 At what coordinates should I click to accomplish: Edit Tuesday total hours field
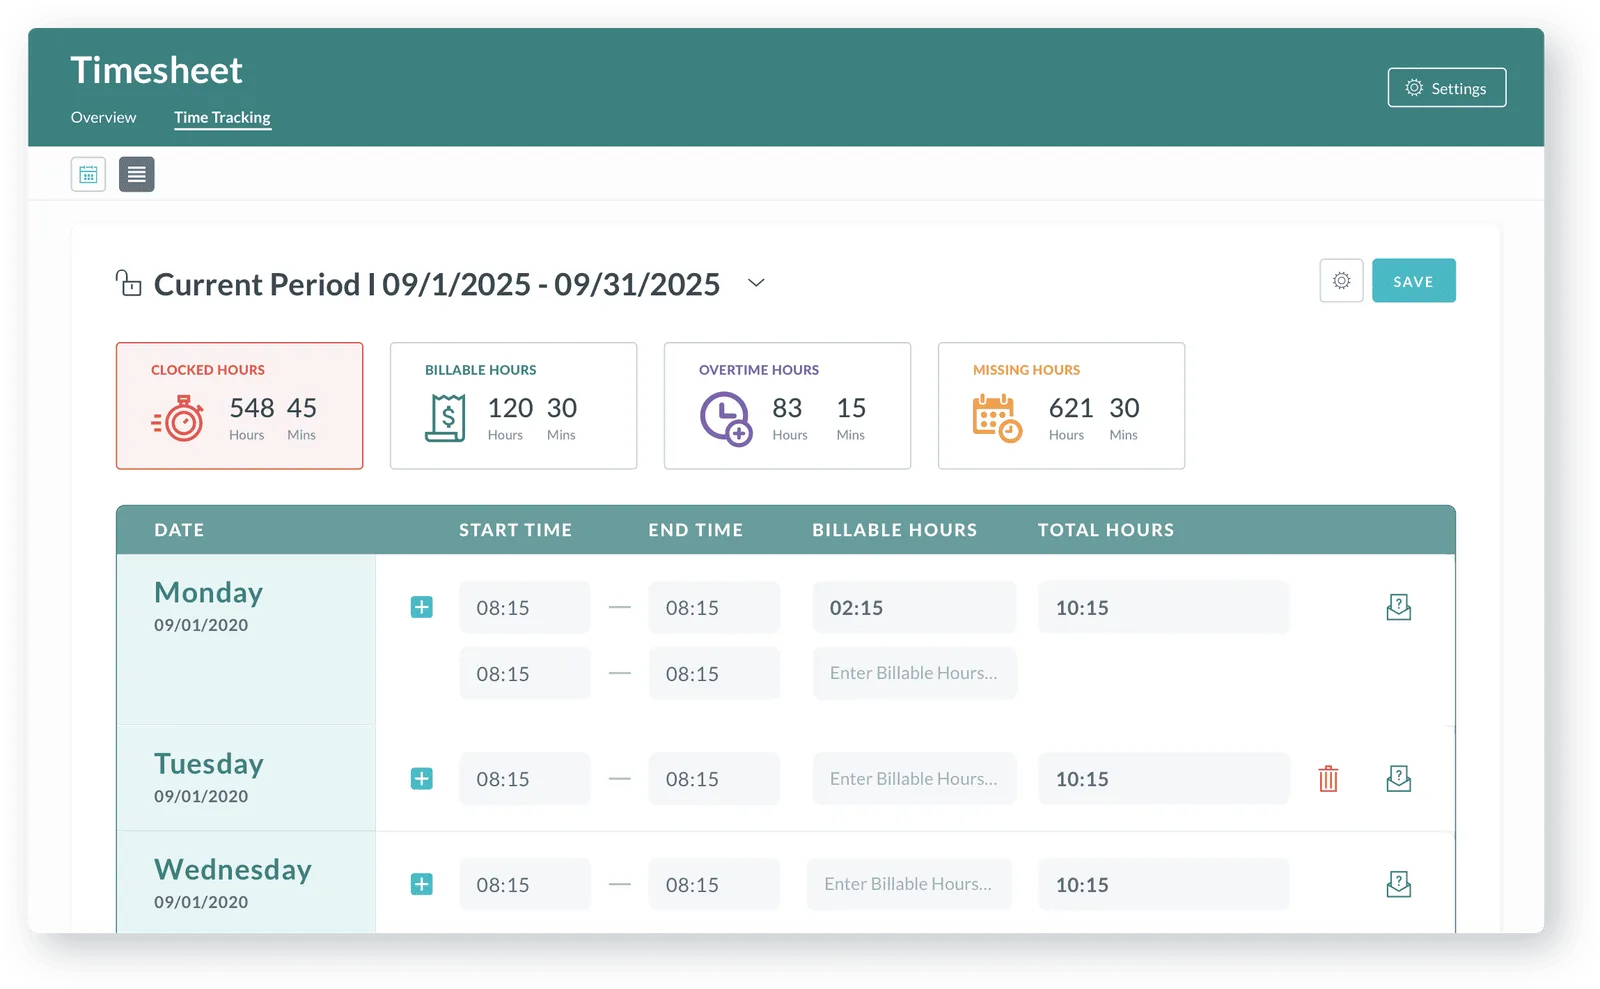pyautogui.click(x=1164, y=778)
